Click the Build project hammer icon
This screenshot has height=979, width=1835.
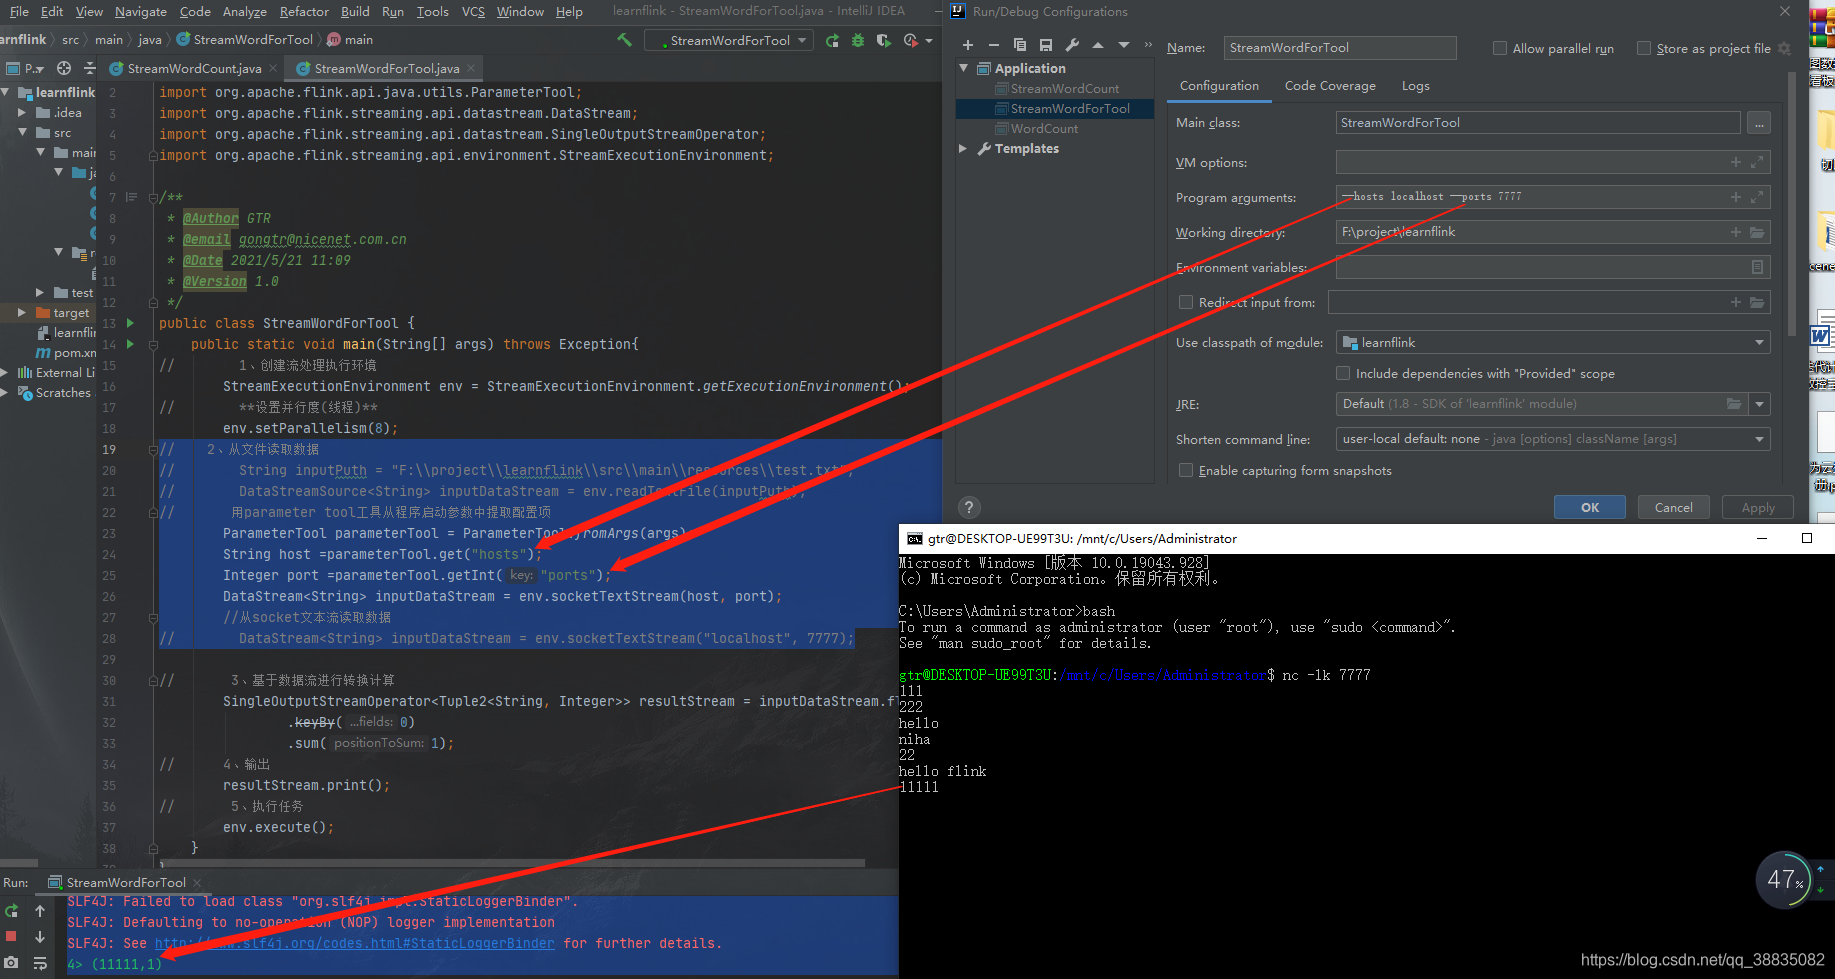(x=624, y=40)
